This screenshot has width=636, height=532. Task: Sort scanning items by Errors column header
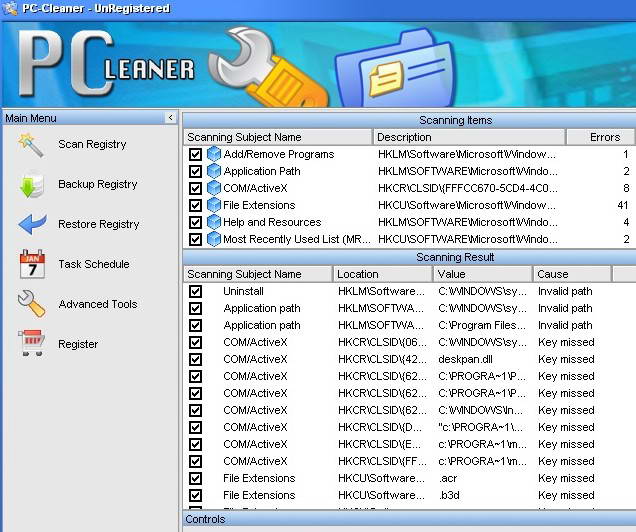tap(600, 137)
